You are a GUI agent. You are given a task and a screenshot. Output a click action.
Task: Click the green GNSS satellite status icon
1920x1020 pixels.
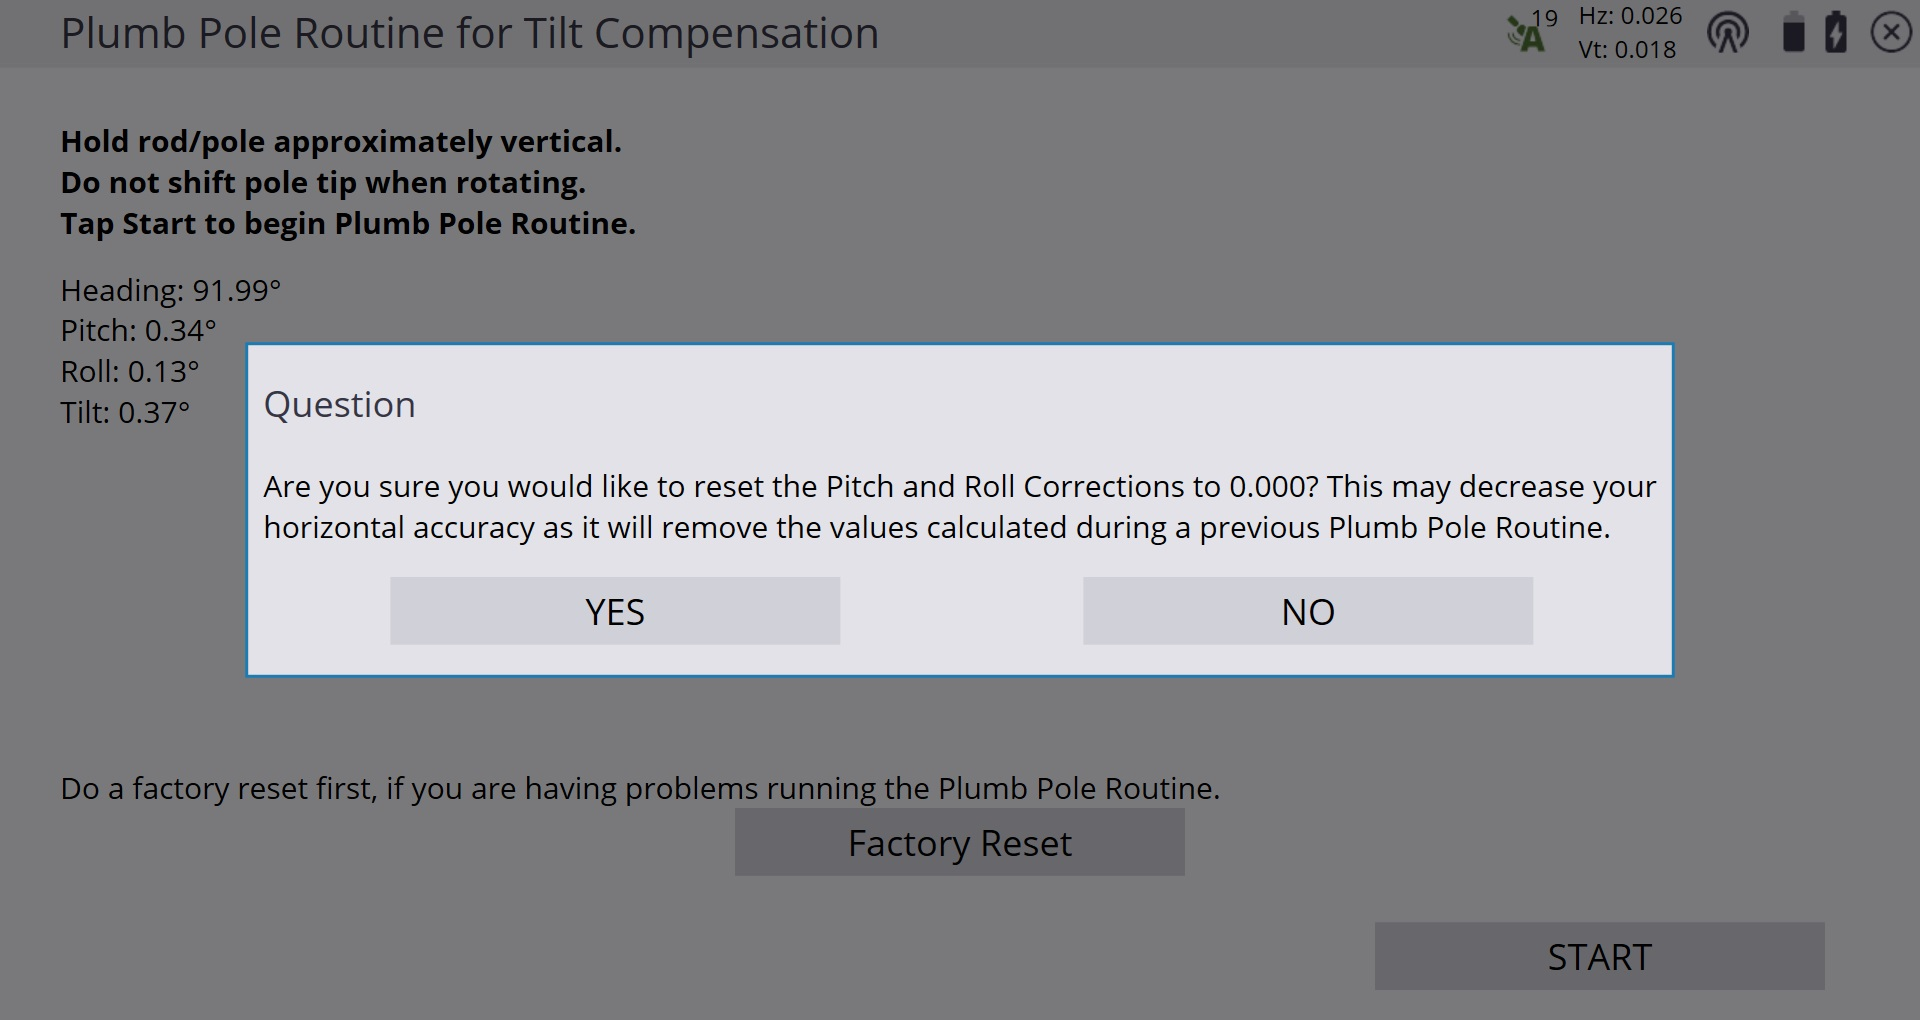pyautogui.click(x=1525, y=36)
